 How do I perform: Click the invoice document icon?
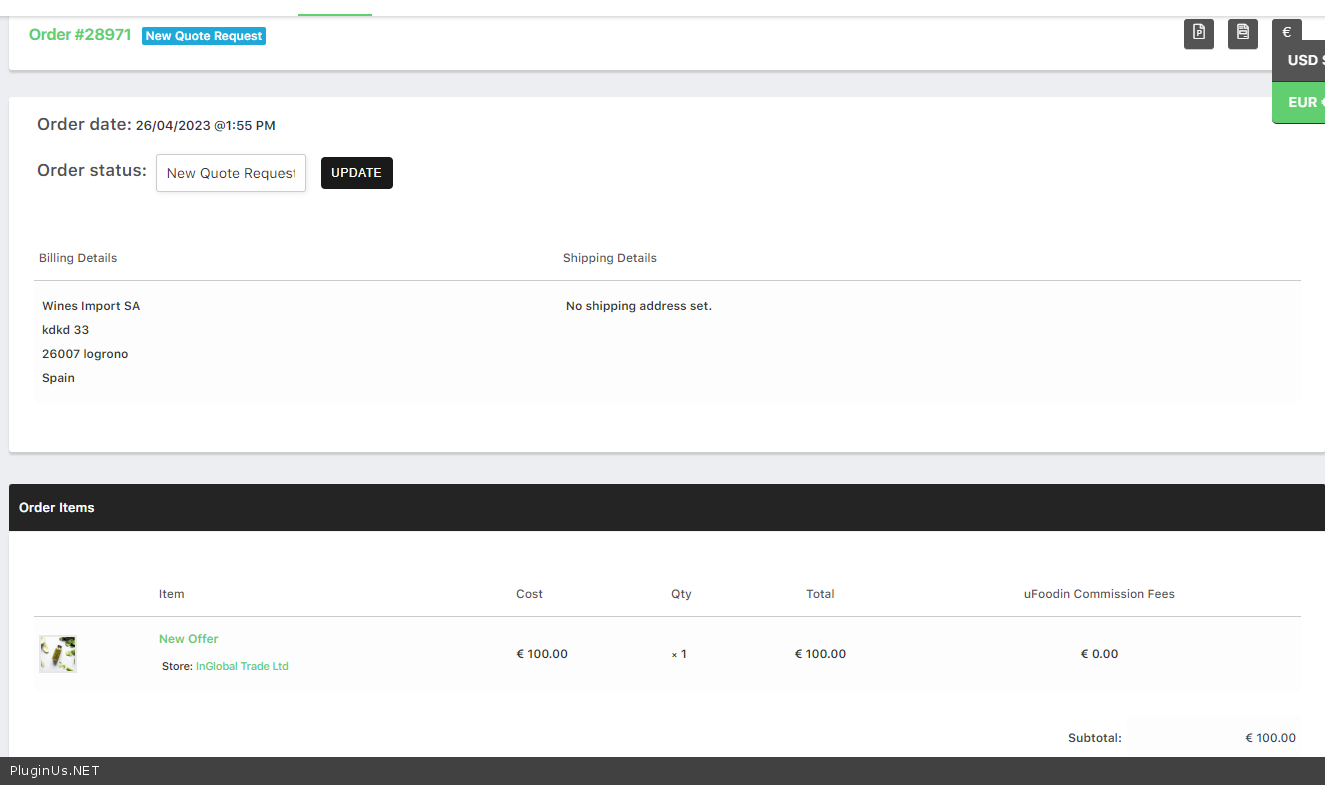click(1243, 33)
